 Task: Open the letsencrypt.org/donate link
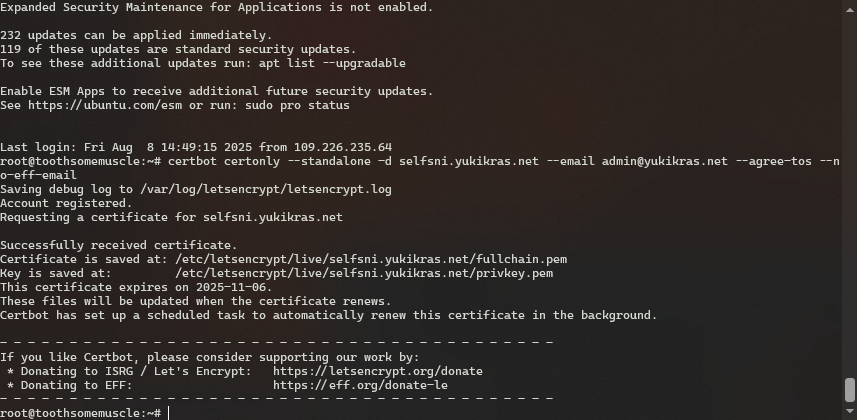378,371
